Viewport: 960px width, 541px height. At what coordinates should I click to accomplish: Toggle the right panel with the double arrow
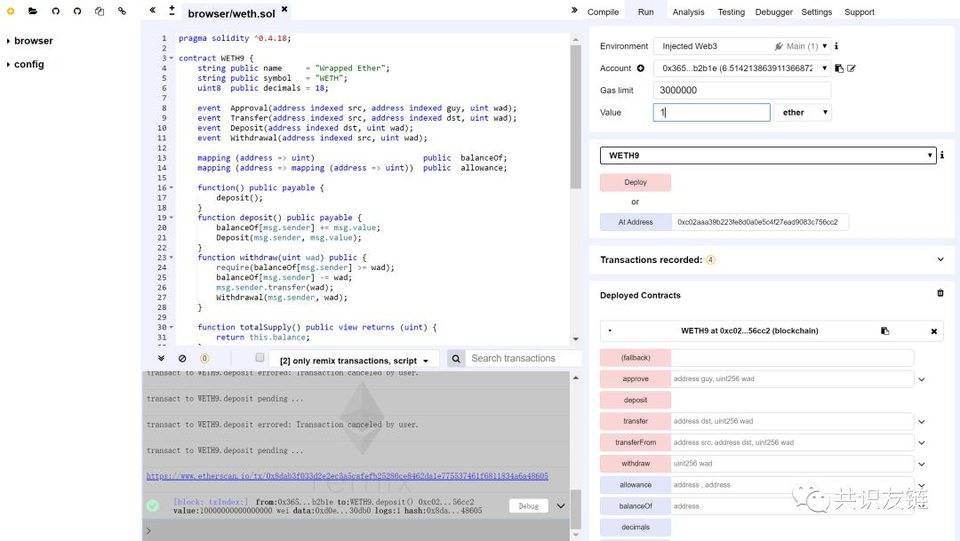pos(574,10)
